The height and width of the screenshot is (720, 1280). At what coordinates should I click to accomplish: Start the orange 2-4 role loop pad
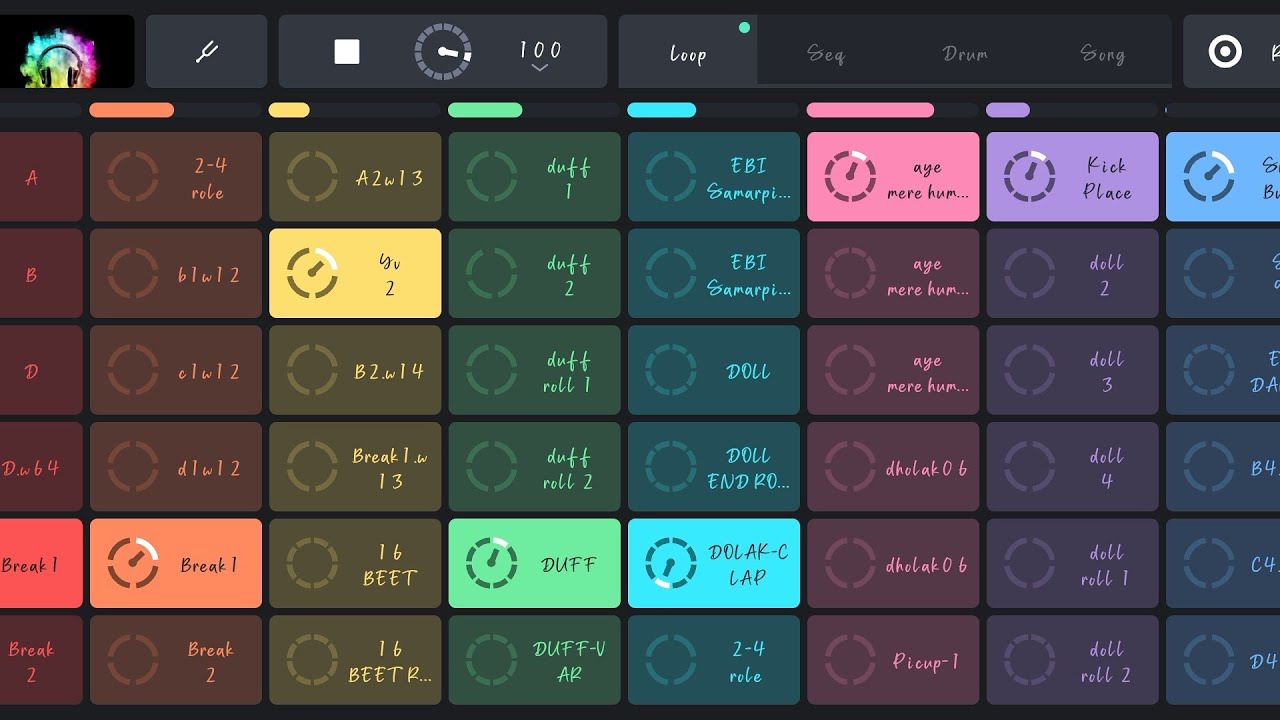pyautogui.click(x=176, y=177)
